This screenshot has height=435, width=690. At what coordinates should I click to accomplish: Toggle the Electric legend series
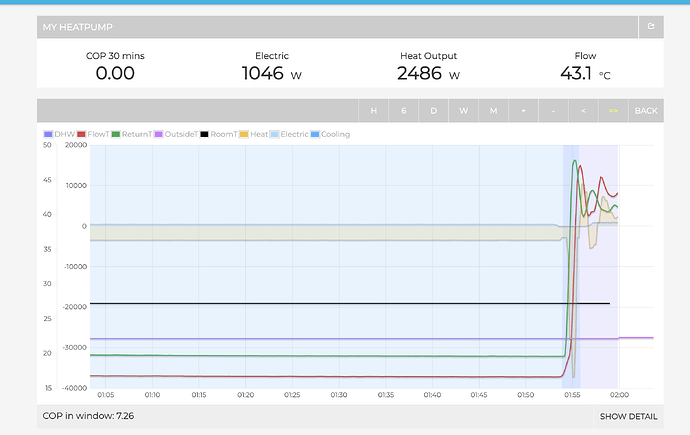289,134
